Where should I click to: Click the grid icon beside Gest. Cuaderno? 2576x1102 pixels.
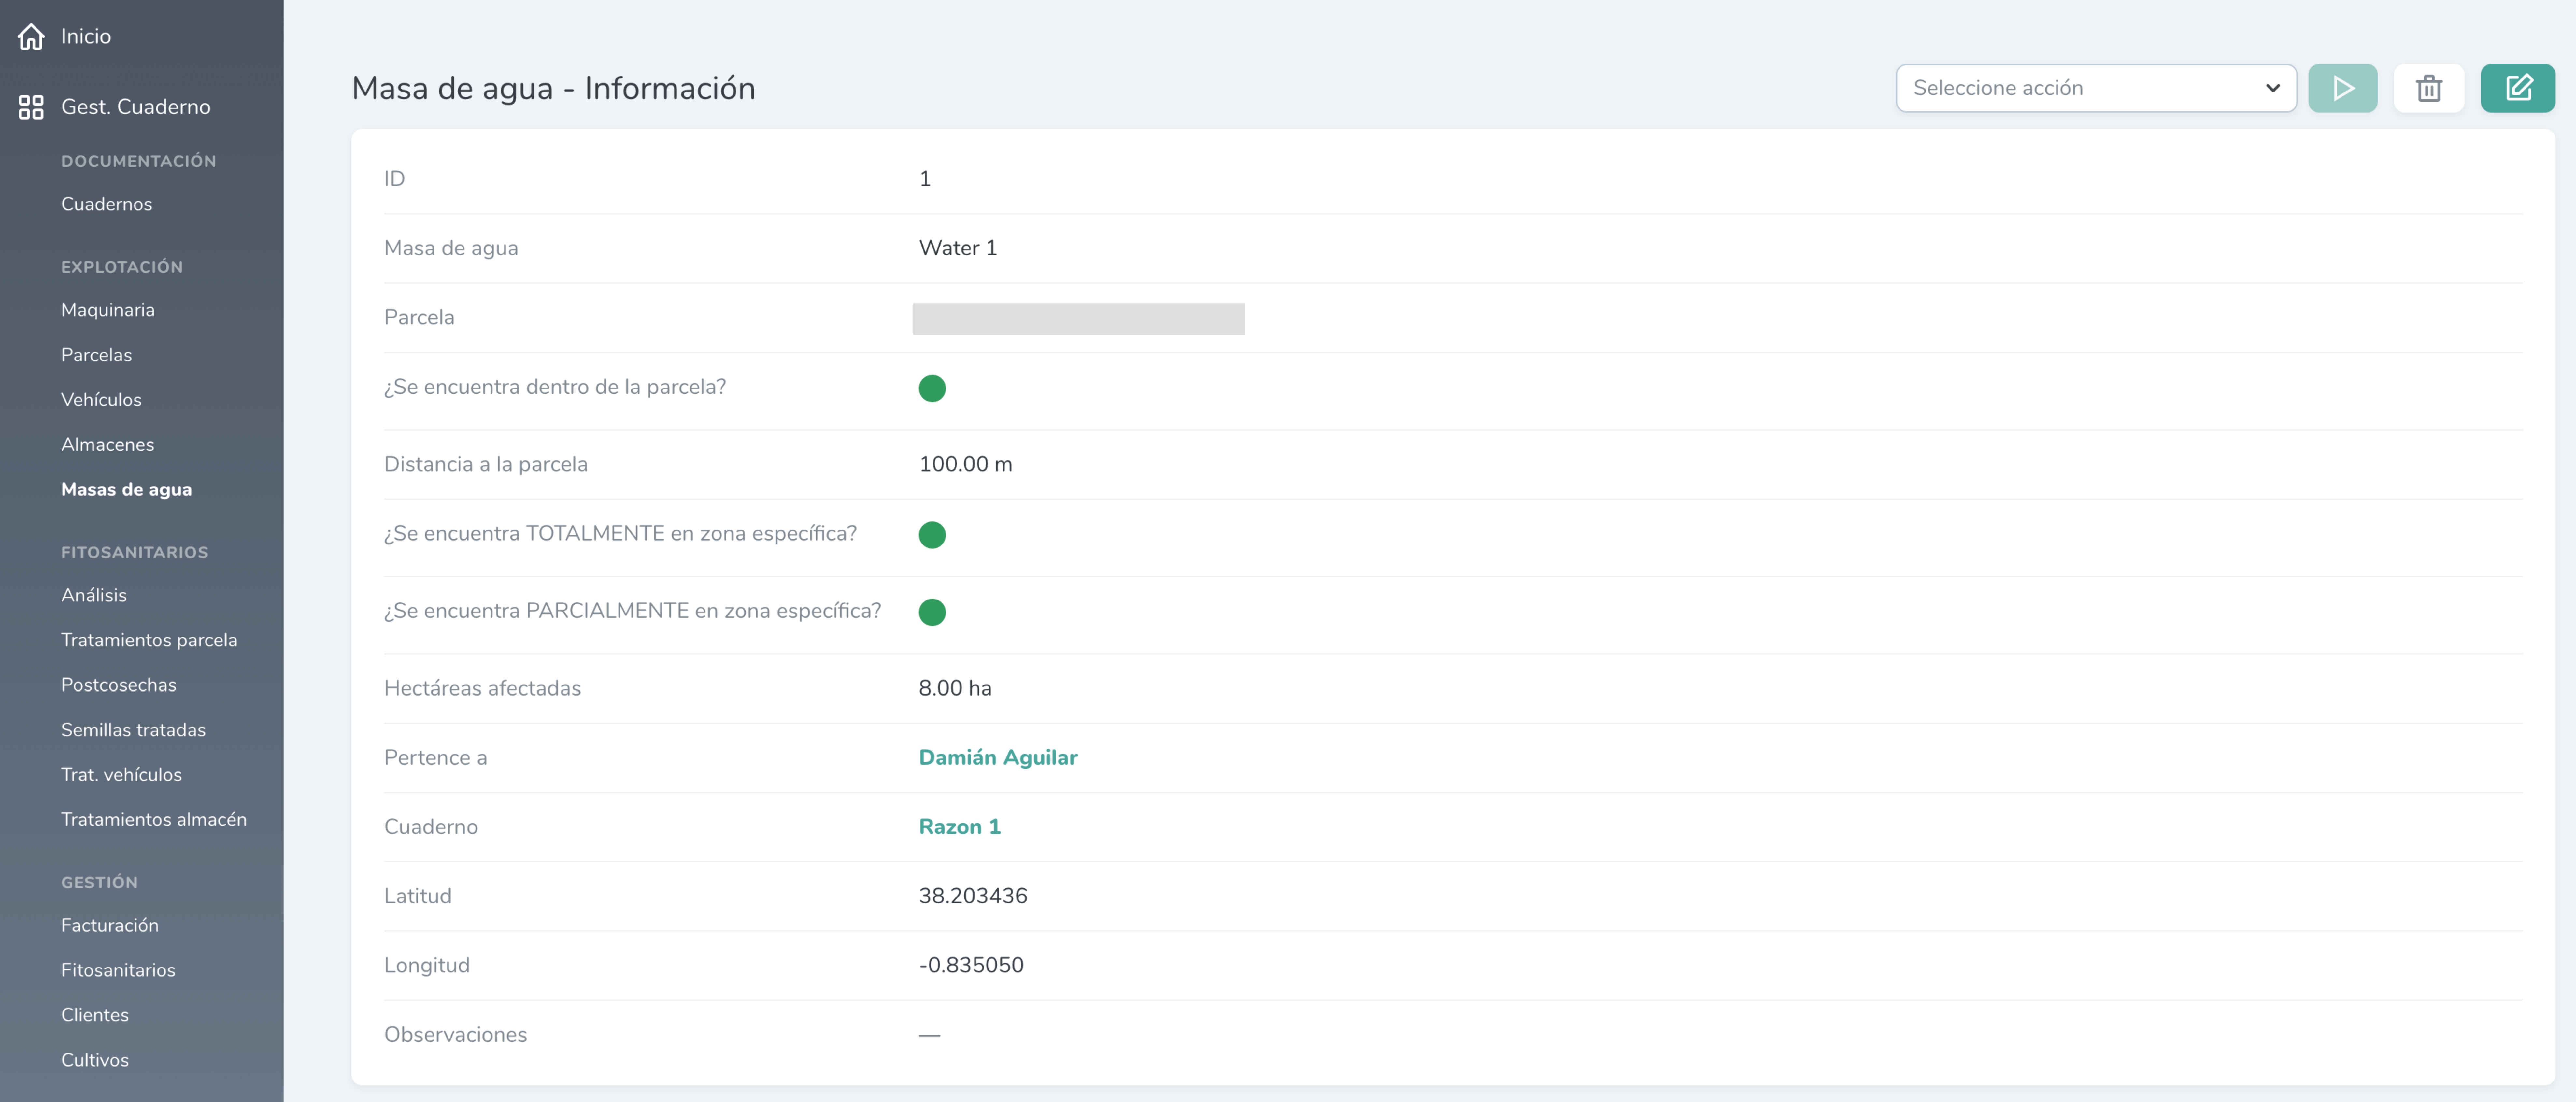click(x=31, y=107)
